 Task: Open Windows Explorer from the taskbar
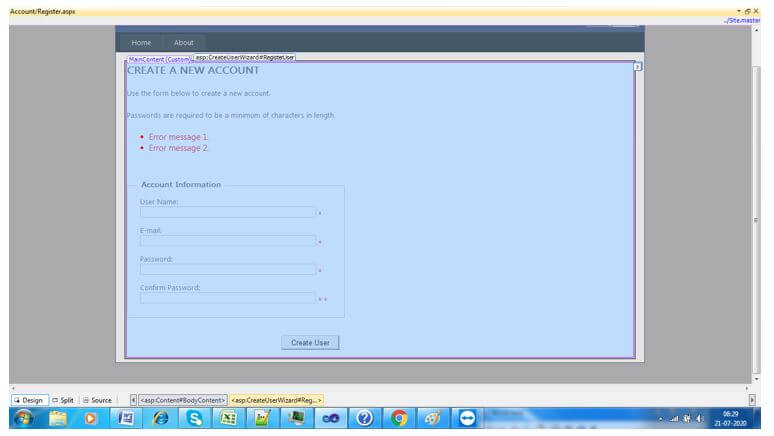(58, 419)
